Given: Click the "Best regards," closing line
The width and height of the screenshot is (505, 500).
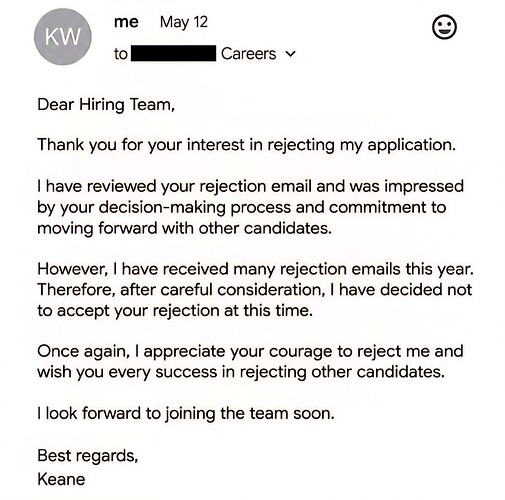Looking at the screenshot, I should click(x=88, y=456).
